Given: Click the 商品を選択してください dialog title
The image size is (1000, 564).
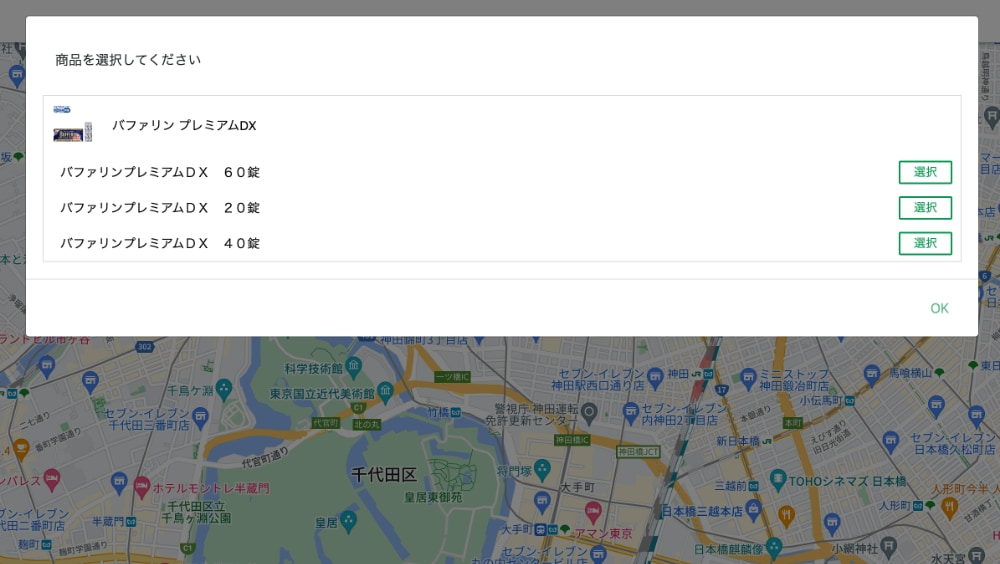Looking at the screenshot, I should pos(128,60).
